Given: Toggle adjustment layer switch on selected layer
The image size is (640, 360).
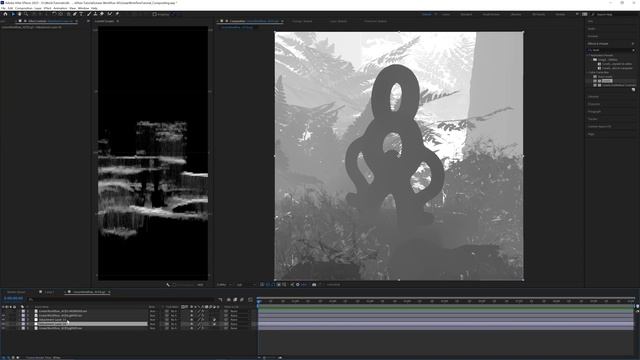Looking at the screenshot, I should 214,324.
